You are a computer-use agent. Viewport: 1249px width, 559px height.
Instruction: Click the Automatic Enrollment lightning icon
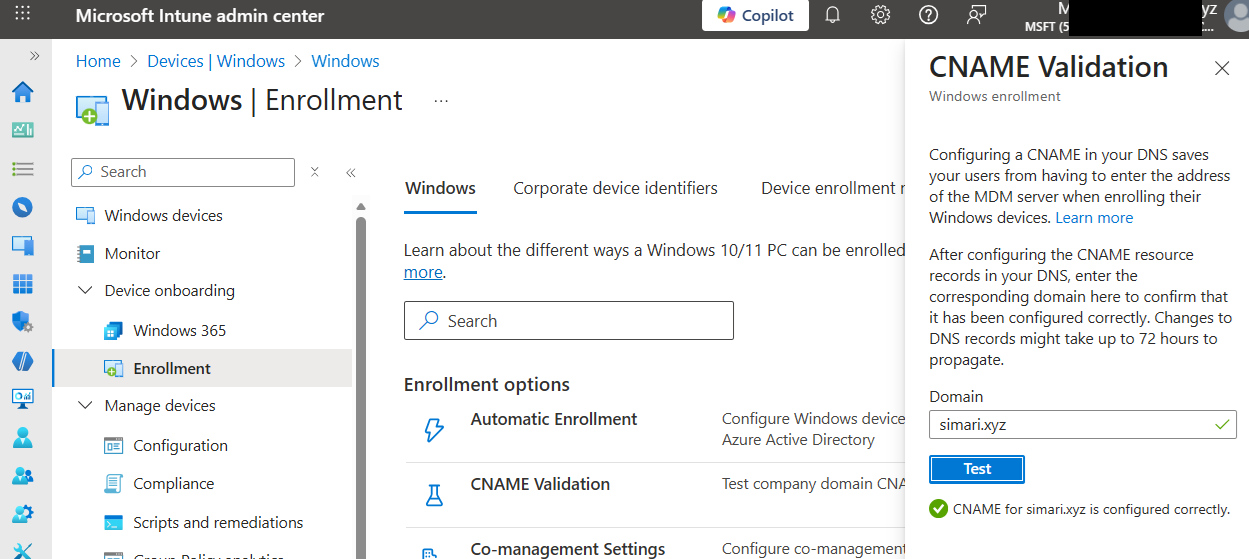[x=433, y=430]
